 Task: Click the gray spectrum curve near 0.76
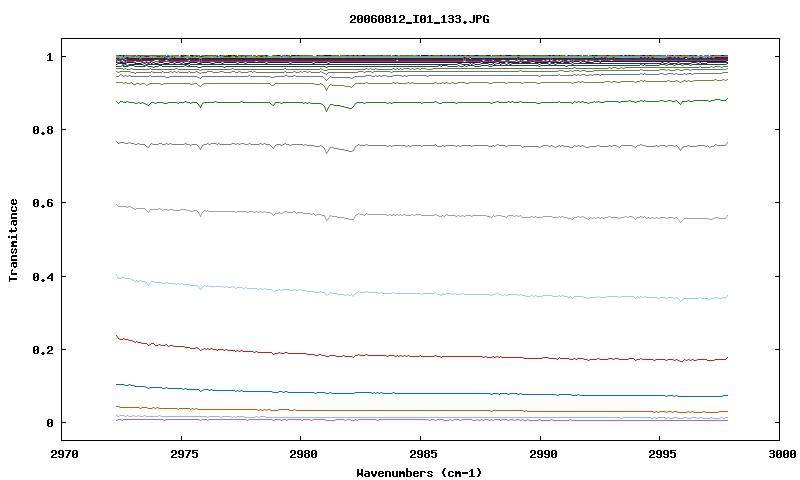(x=421, y=145)
